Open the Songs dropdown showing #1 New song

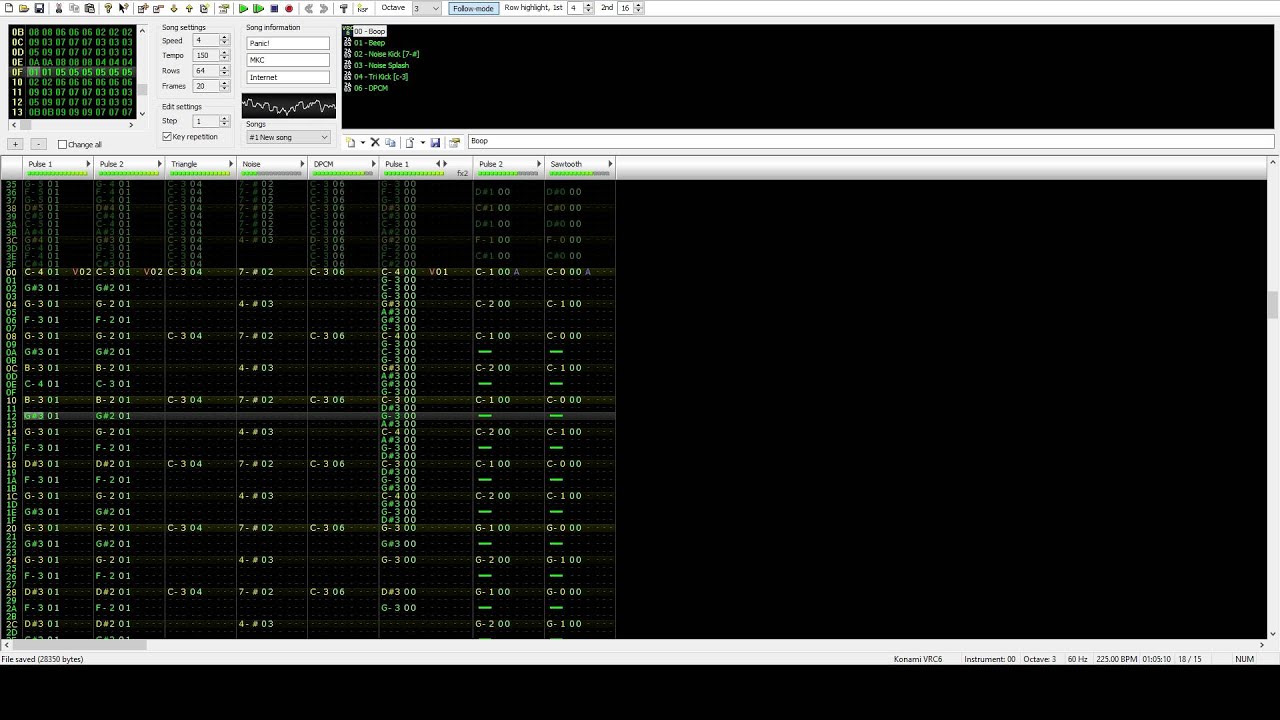(x=288, y=137)
